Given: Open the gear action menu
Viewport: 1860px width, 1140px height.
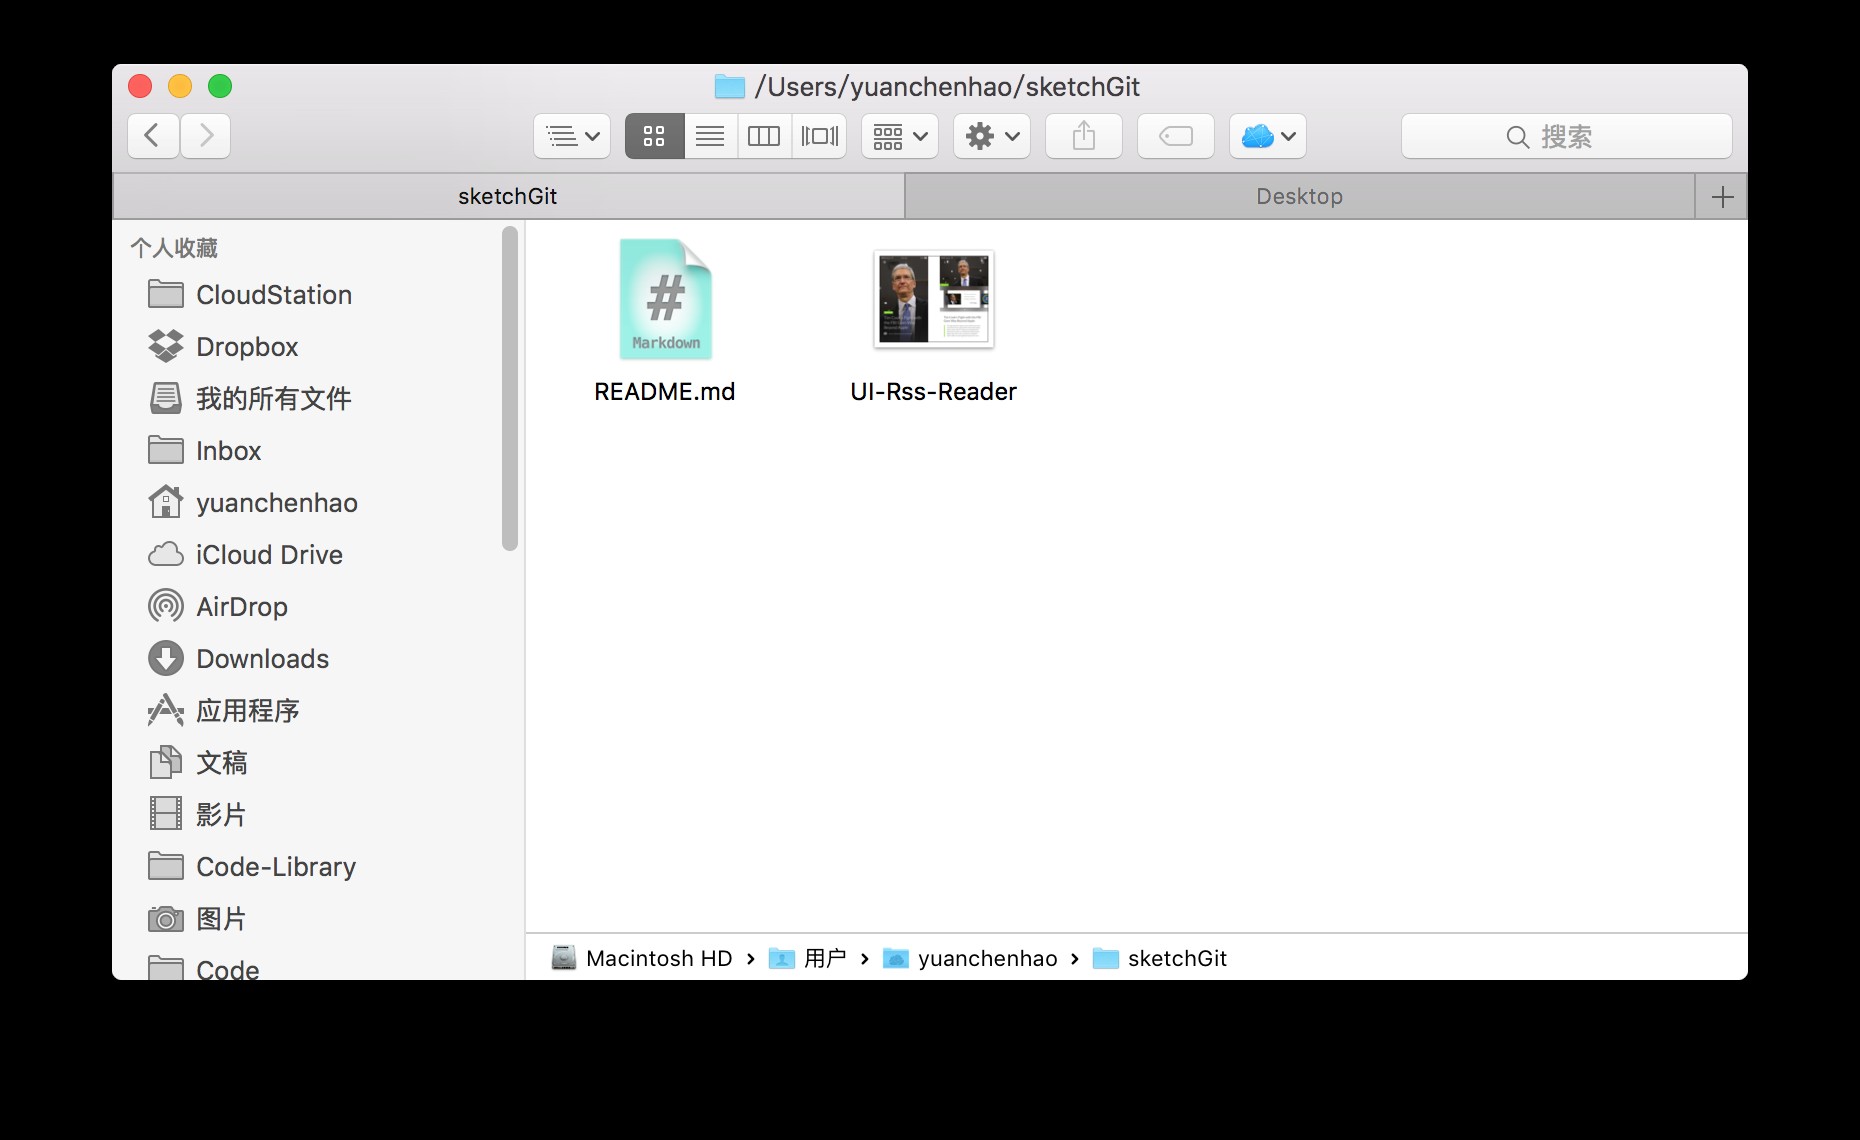Looking at the screenshot, I should coord(992,136).
